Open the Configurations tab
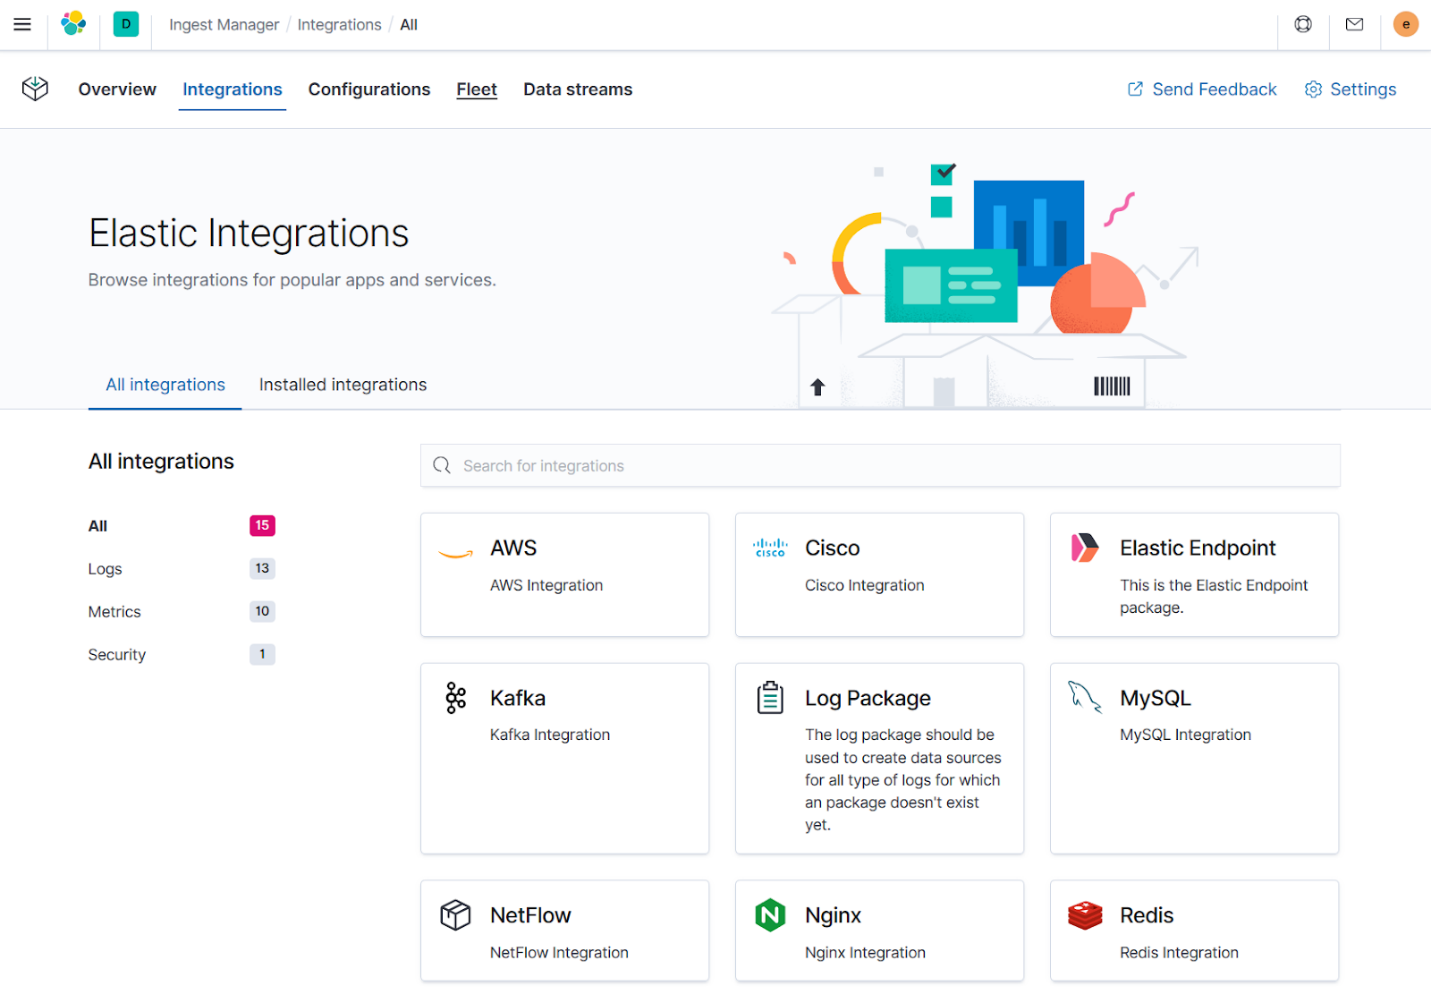 tap(369, 89)
